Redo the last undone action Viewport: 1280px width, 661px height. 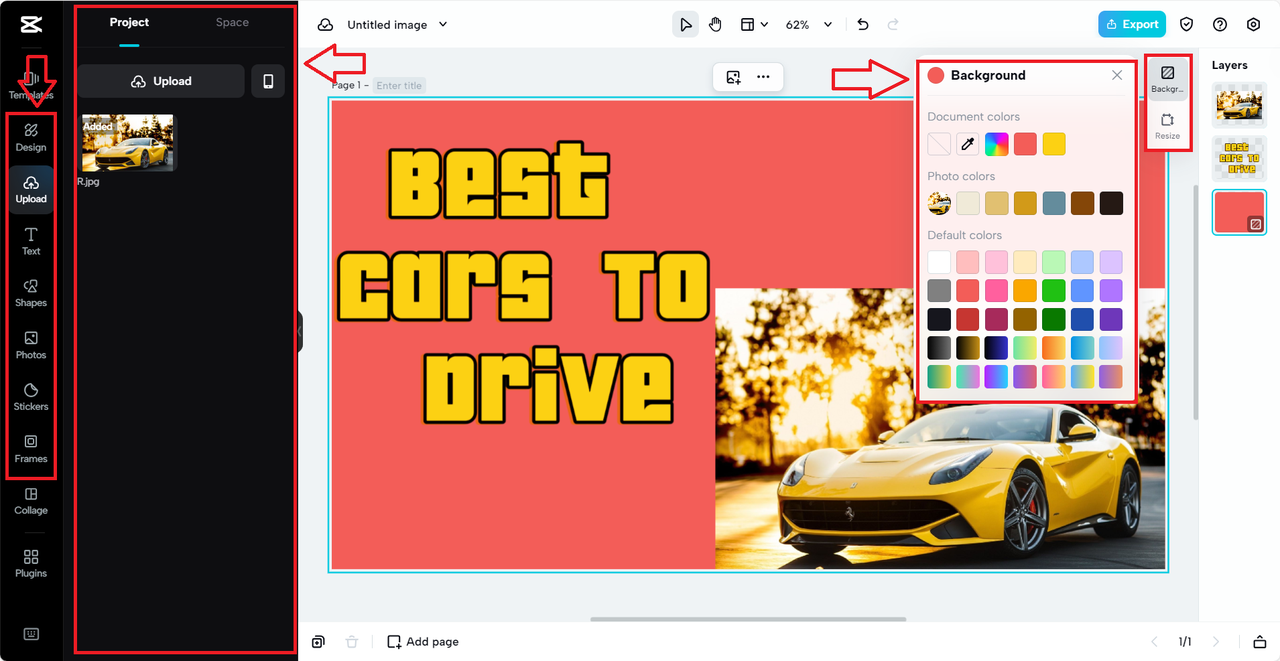893,25
